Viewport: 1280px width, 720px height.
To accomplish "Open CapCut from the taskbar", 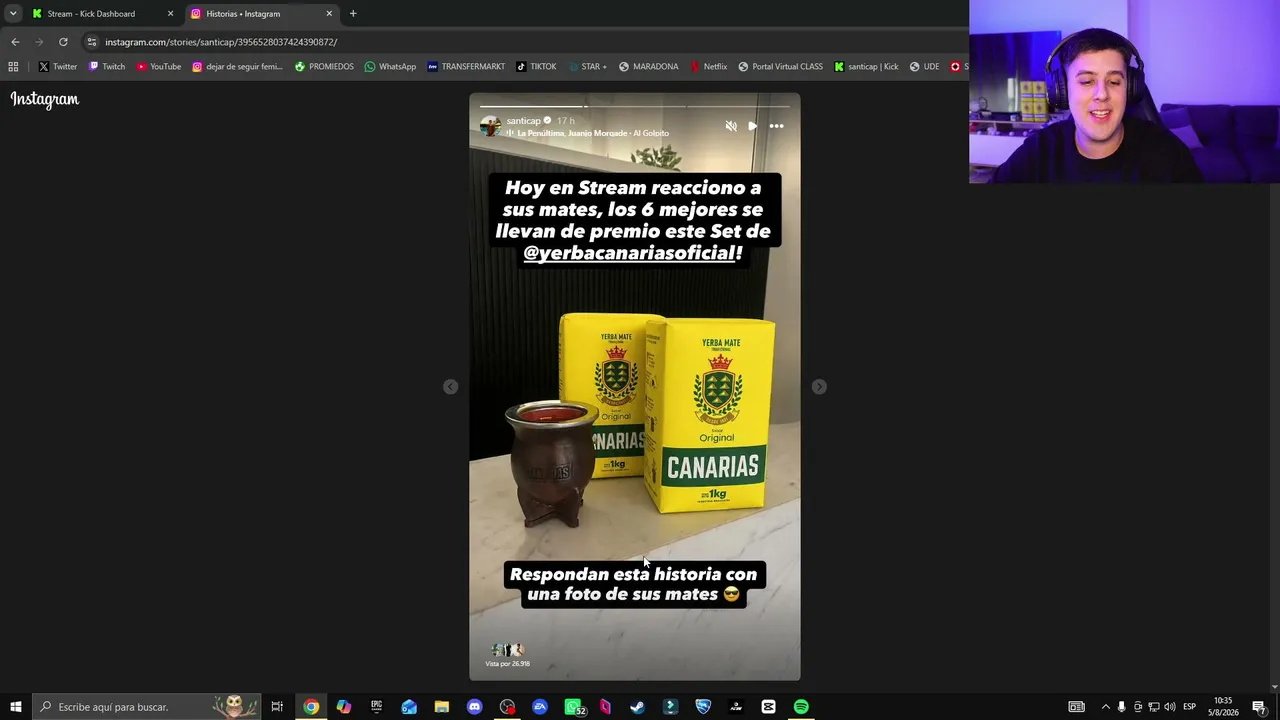I will pos(768,707).
